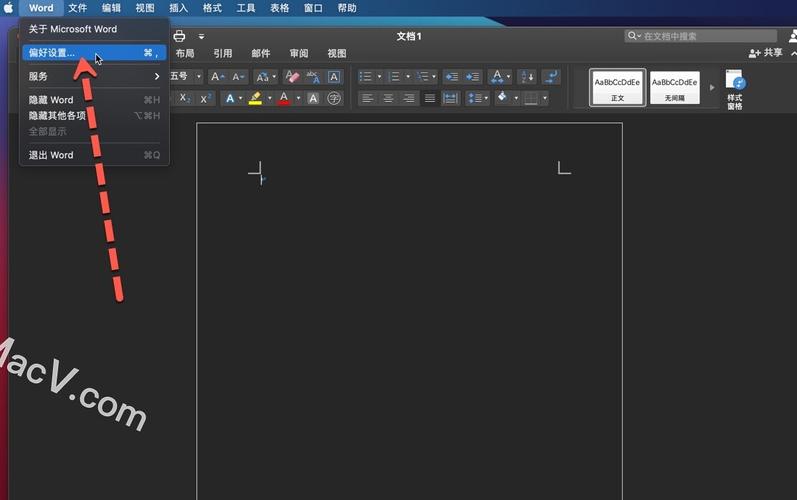This screenshot has width=797, height=500.
Task: Toggle superscript formatting
Action: pos(205,99)
